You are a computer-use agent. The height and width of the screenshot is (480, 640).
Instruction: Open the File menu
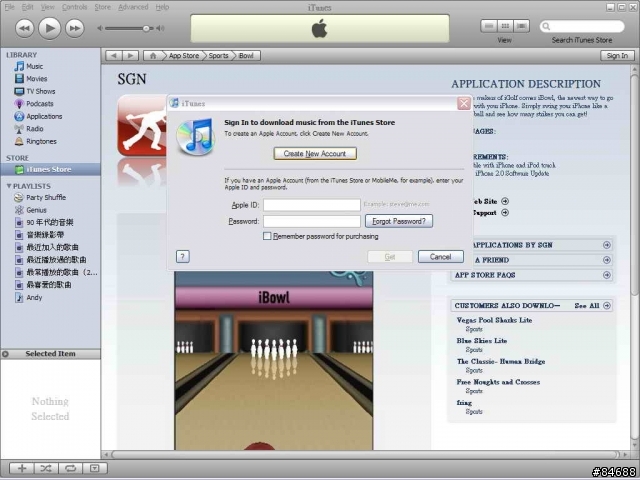click(x=9, y=7)
